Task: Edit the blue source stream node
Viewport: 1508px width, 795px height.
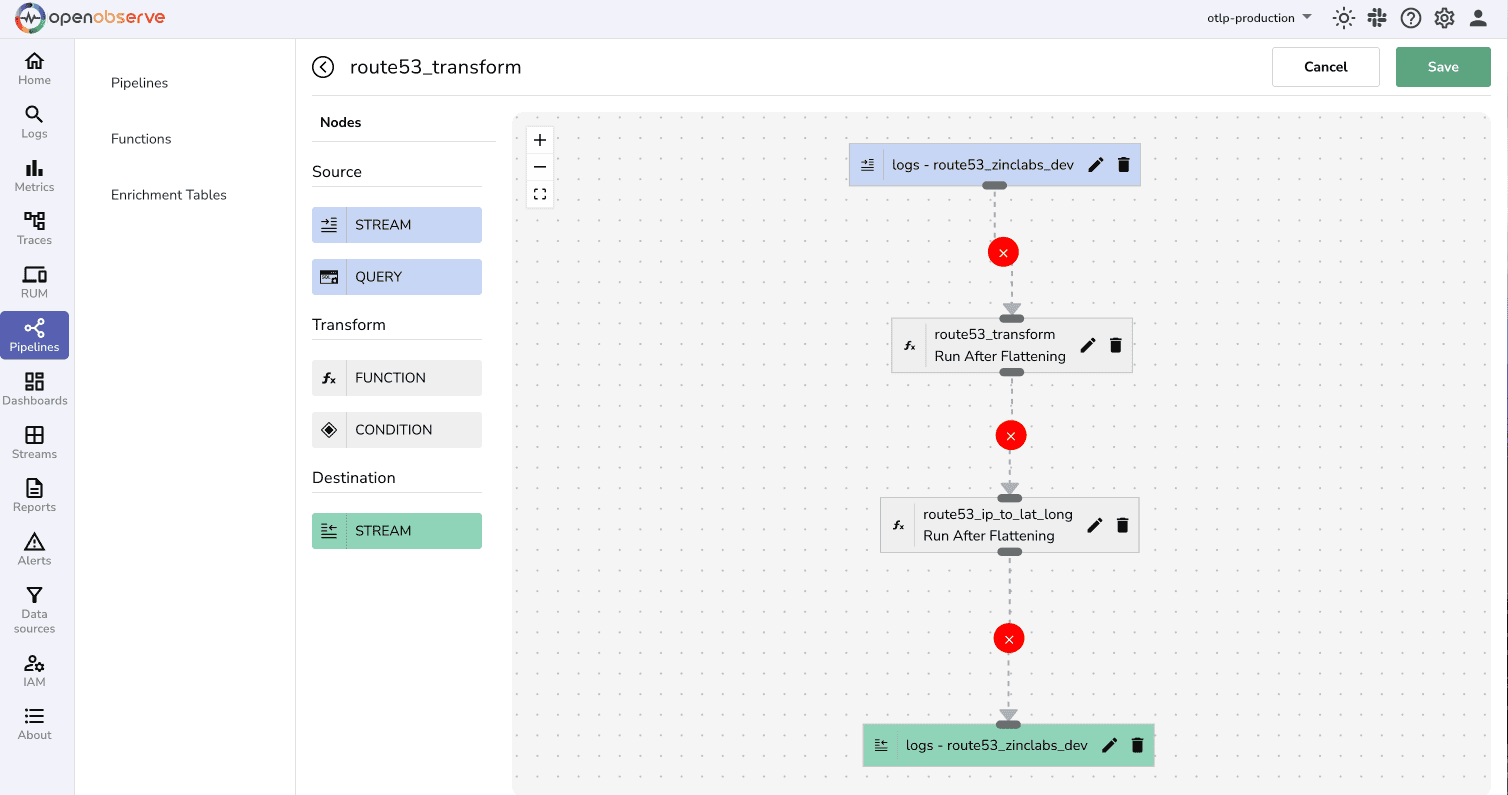Action: [1096, 165]
